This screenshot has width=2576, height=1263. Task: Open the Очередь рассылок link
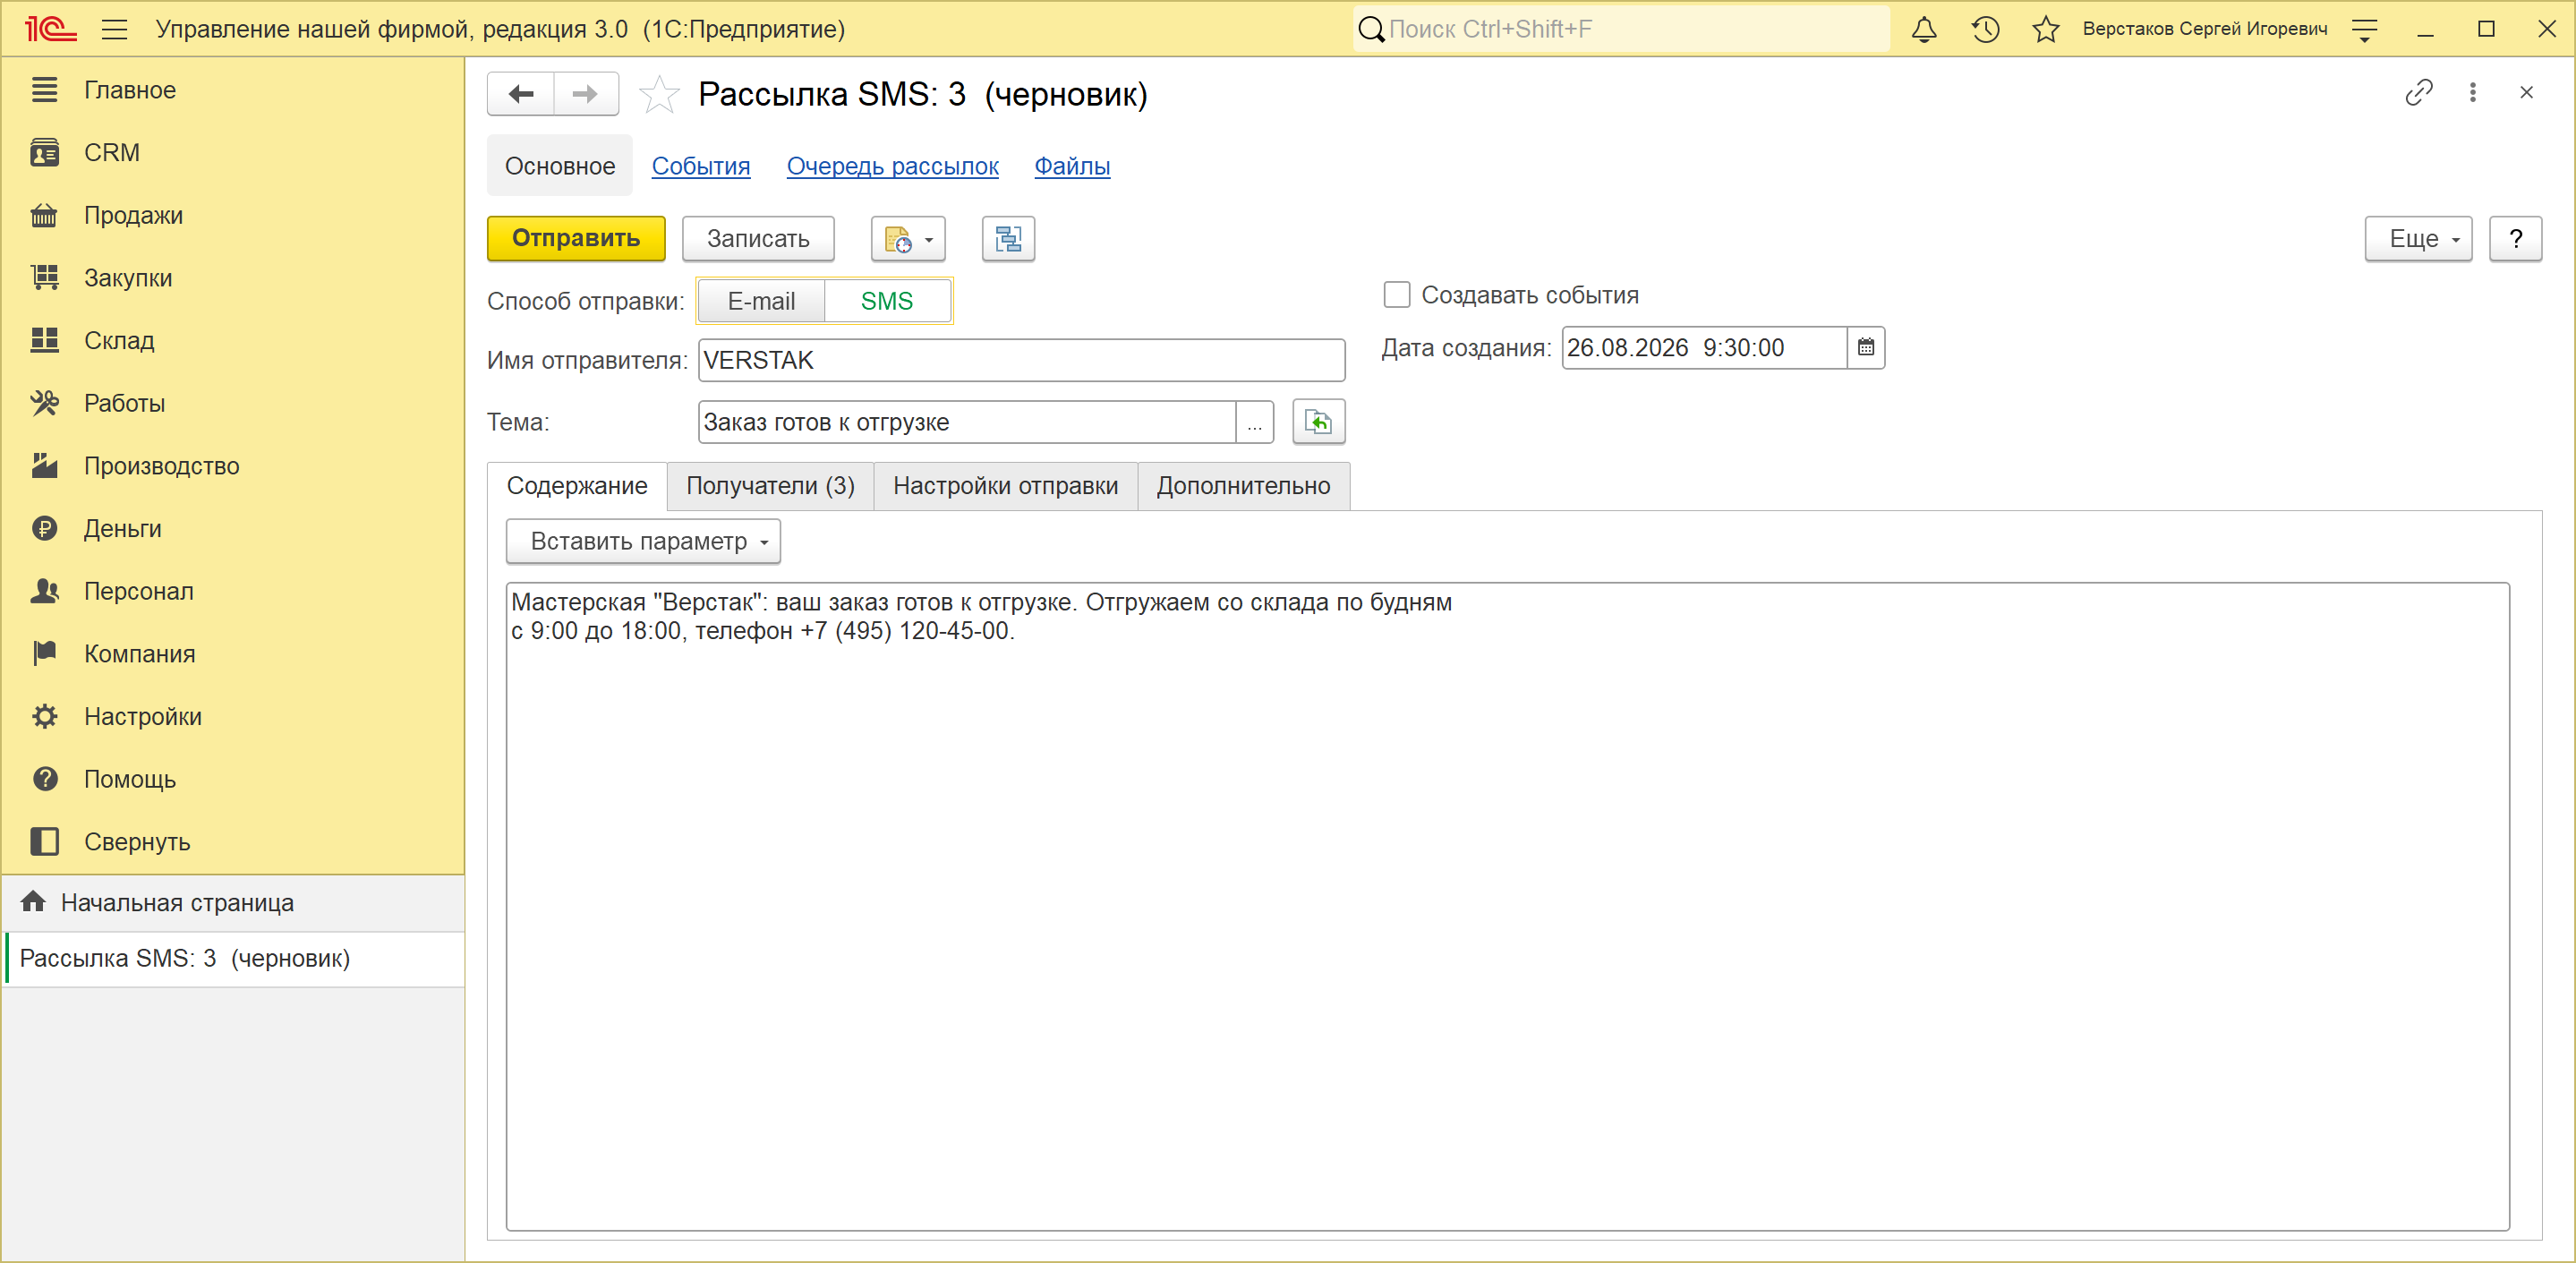click(x=892, y=166)
